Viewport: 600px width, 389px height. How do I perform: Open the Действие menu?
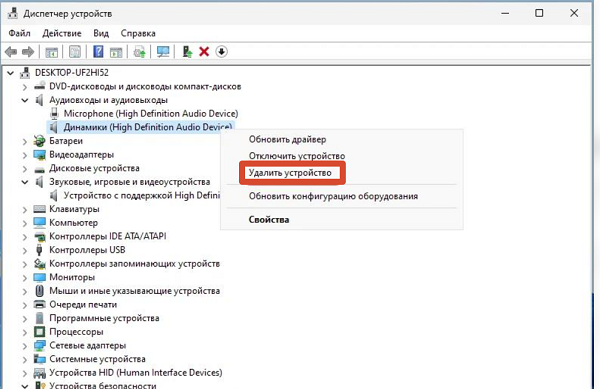(x=62, y=33)
